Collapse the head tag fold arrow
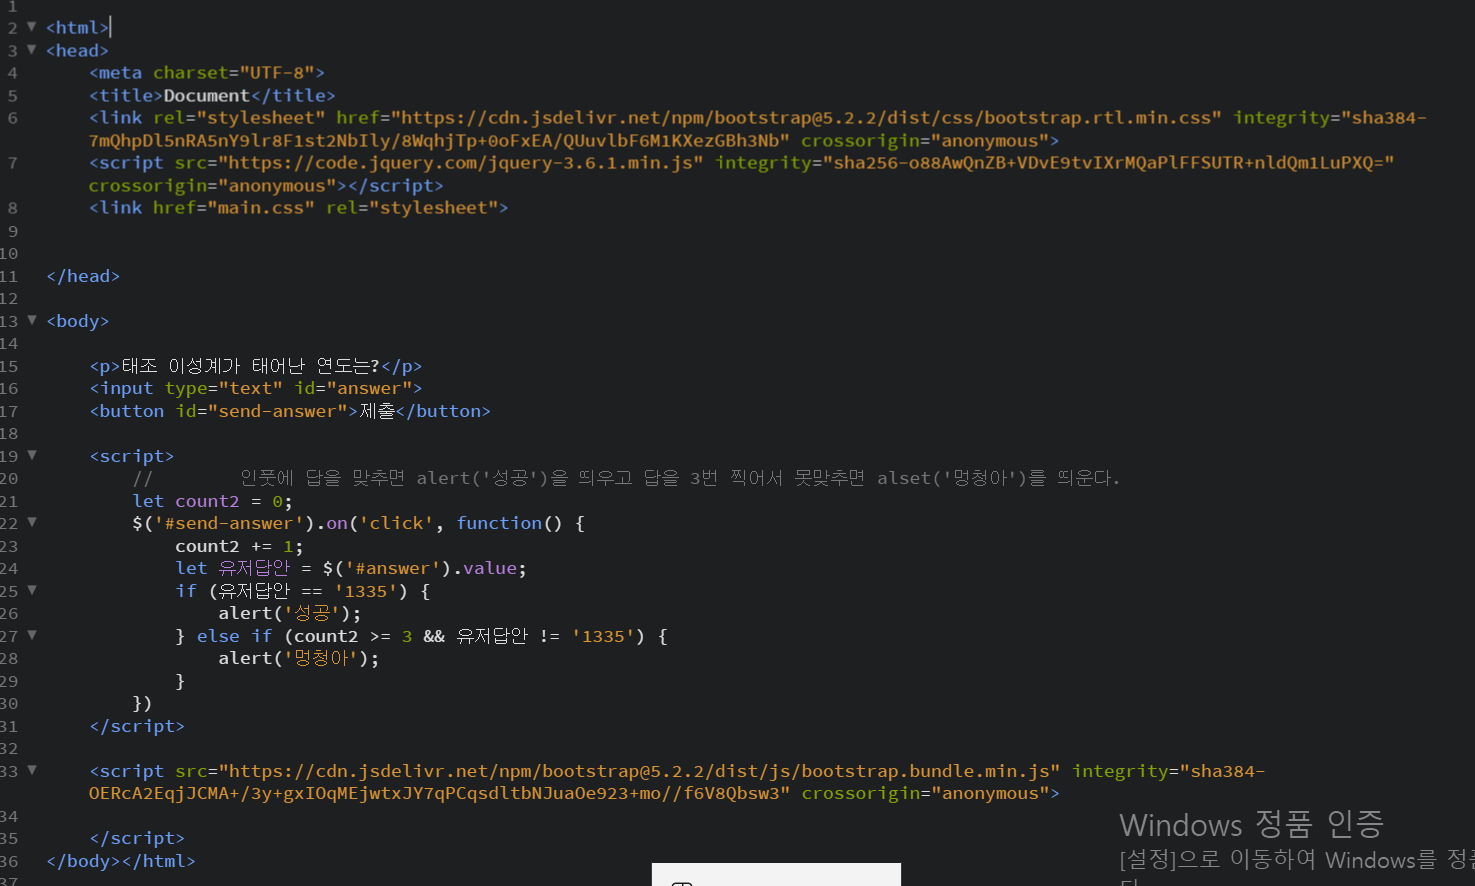Image resolution: width=1475 pixels, height=886 pixels. coord(31,49)
